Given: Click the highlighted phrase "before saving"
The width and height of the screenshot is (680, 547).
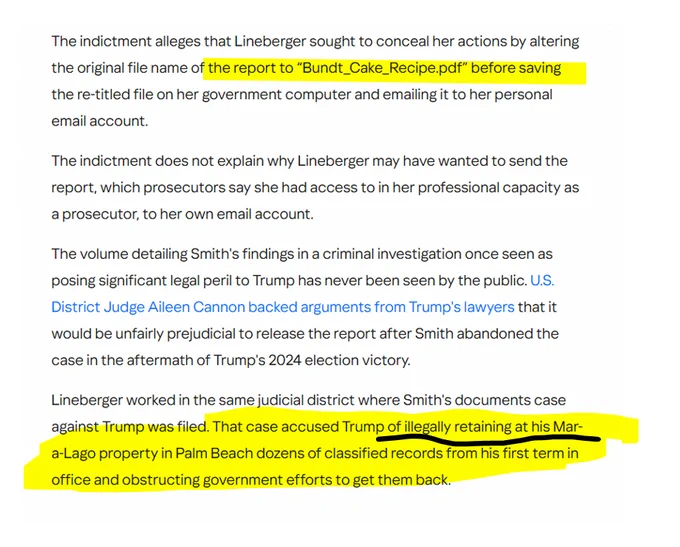Looking at the screenshot, I should (516, 68).
